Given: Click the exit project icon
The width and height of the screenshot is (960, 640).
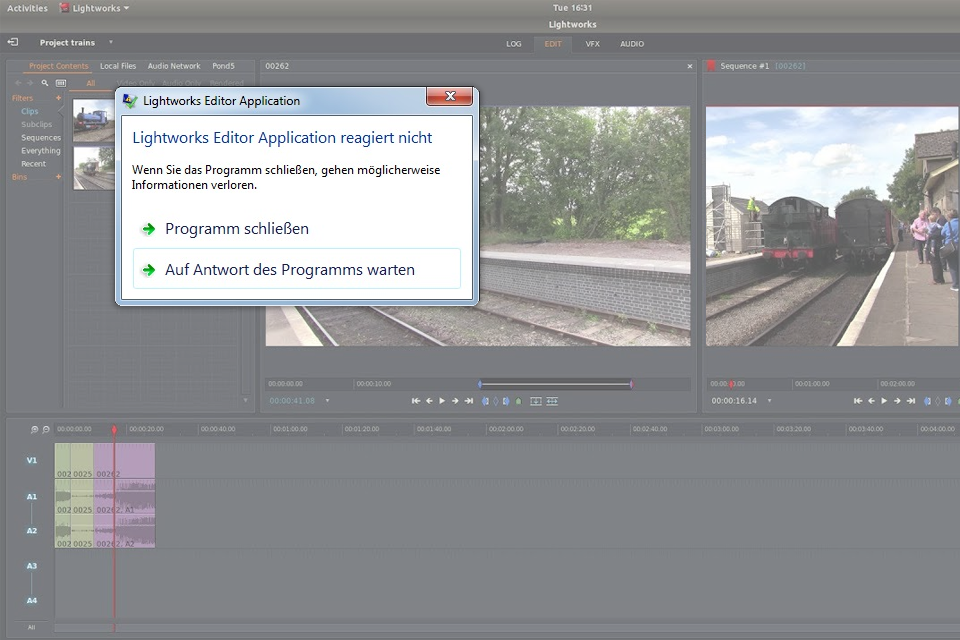Looking at the screenshot, I should (13, 42).
